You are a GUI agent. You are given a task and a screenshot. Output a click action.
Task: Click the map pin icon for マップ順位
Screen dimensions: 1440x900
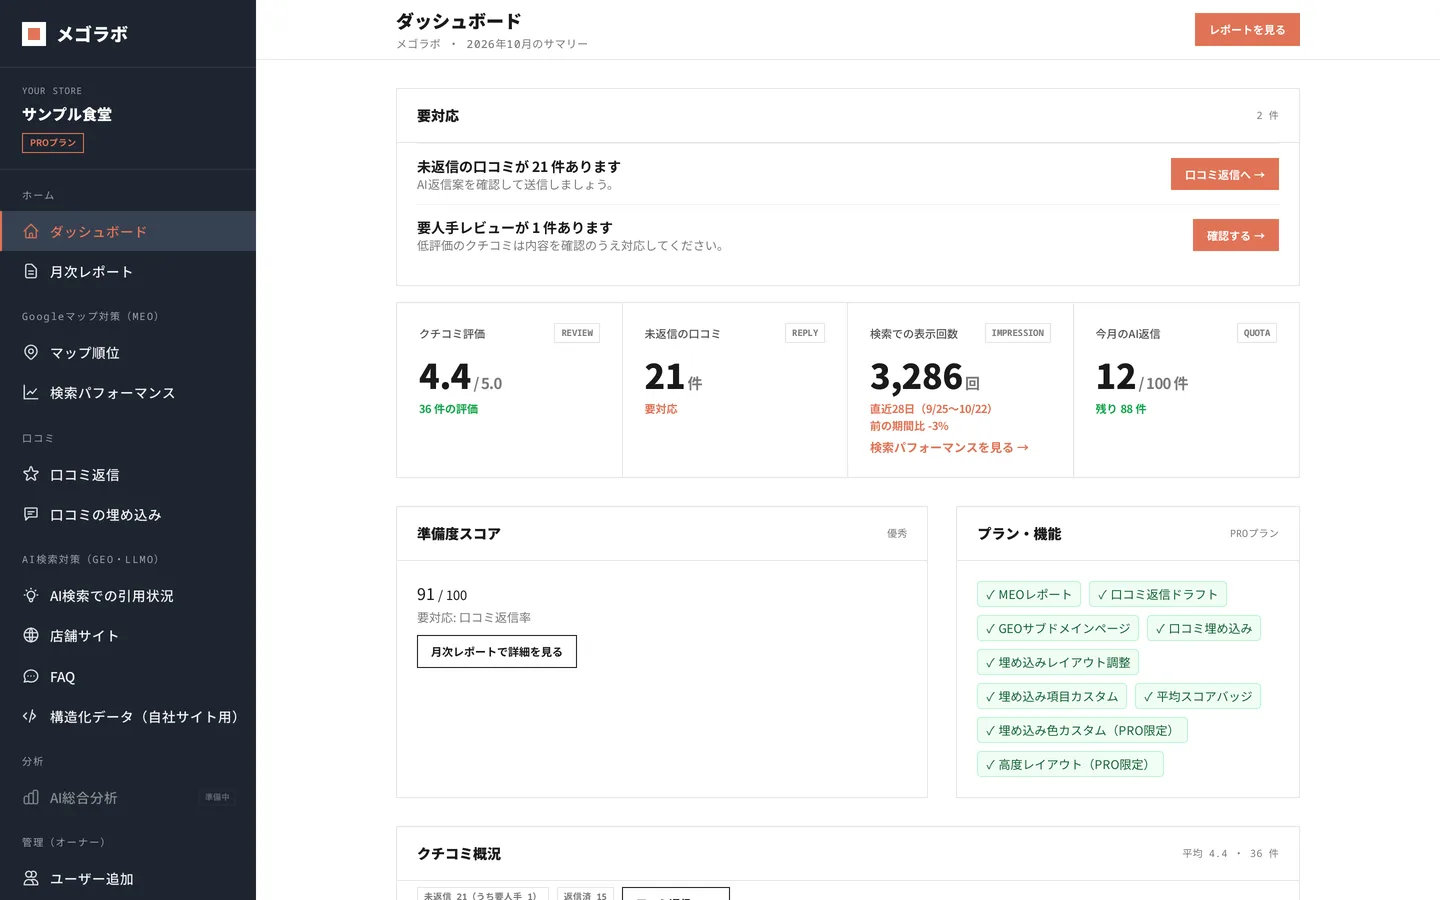point(31,352)
